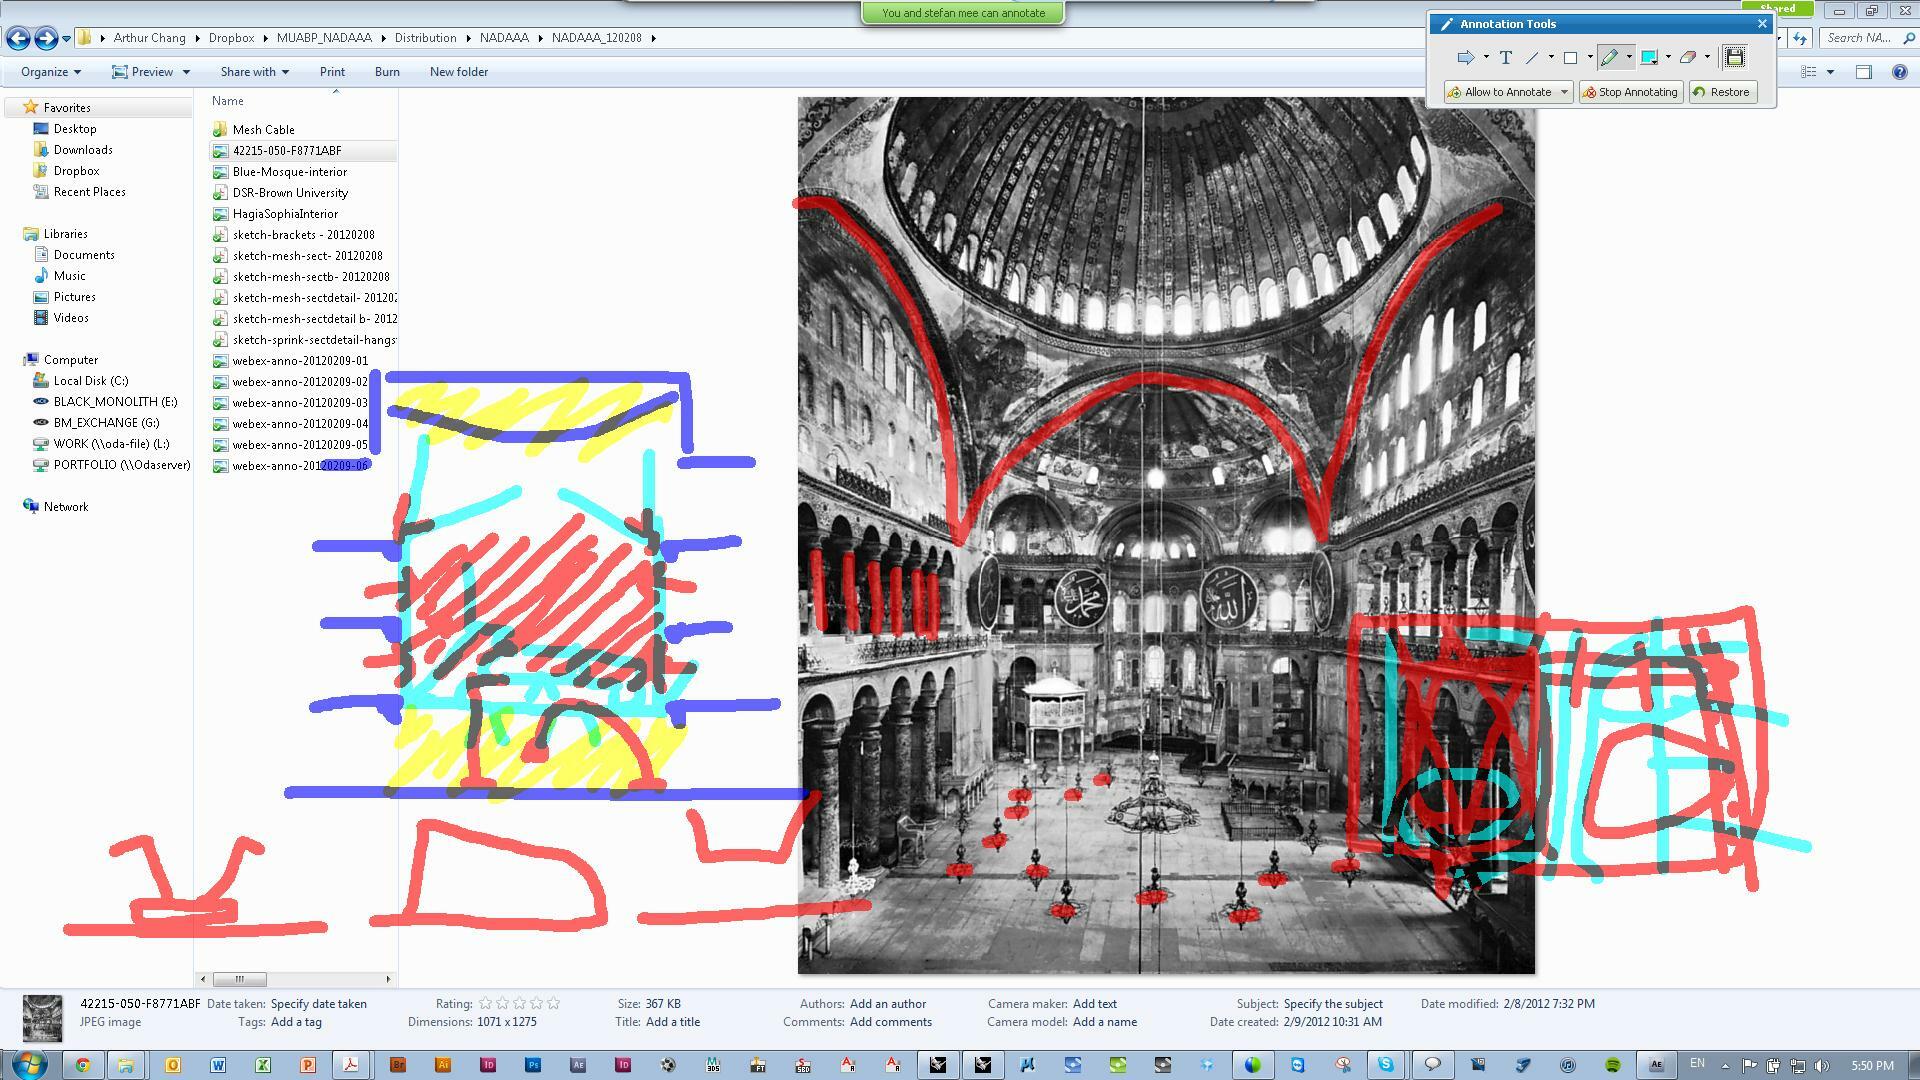Click Add a tag field
Screen dimensions: 1920x1080
[296, 1022]
